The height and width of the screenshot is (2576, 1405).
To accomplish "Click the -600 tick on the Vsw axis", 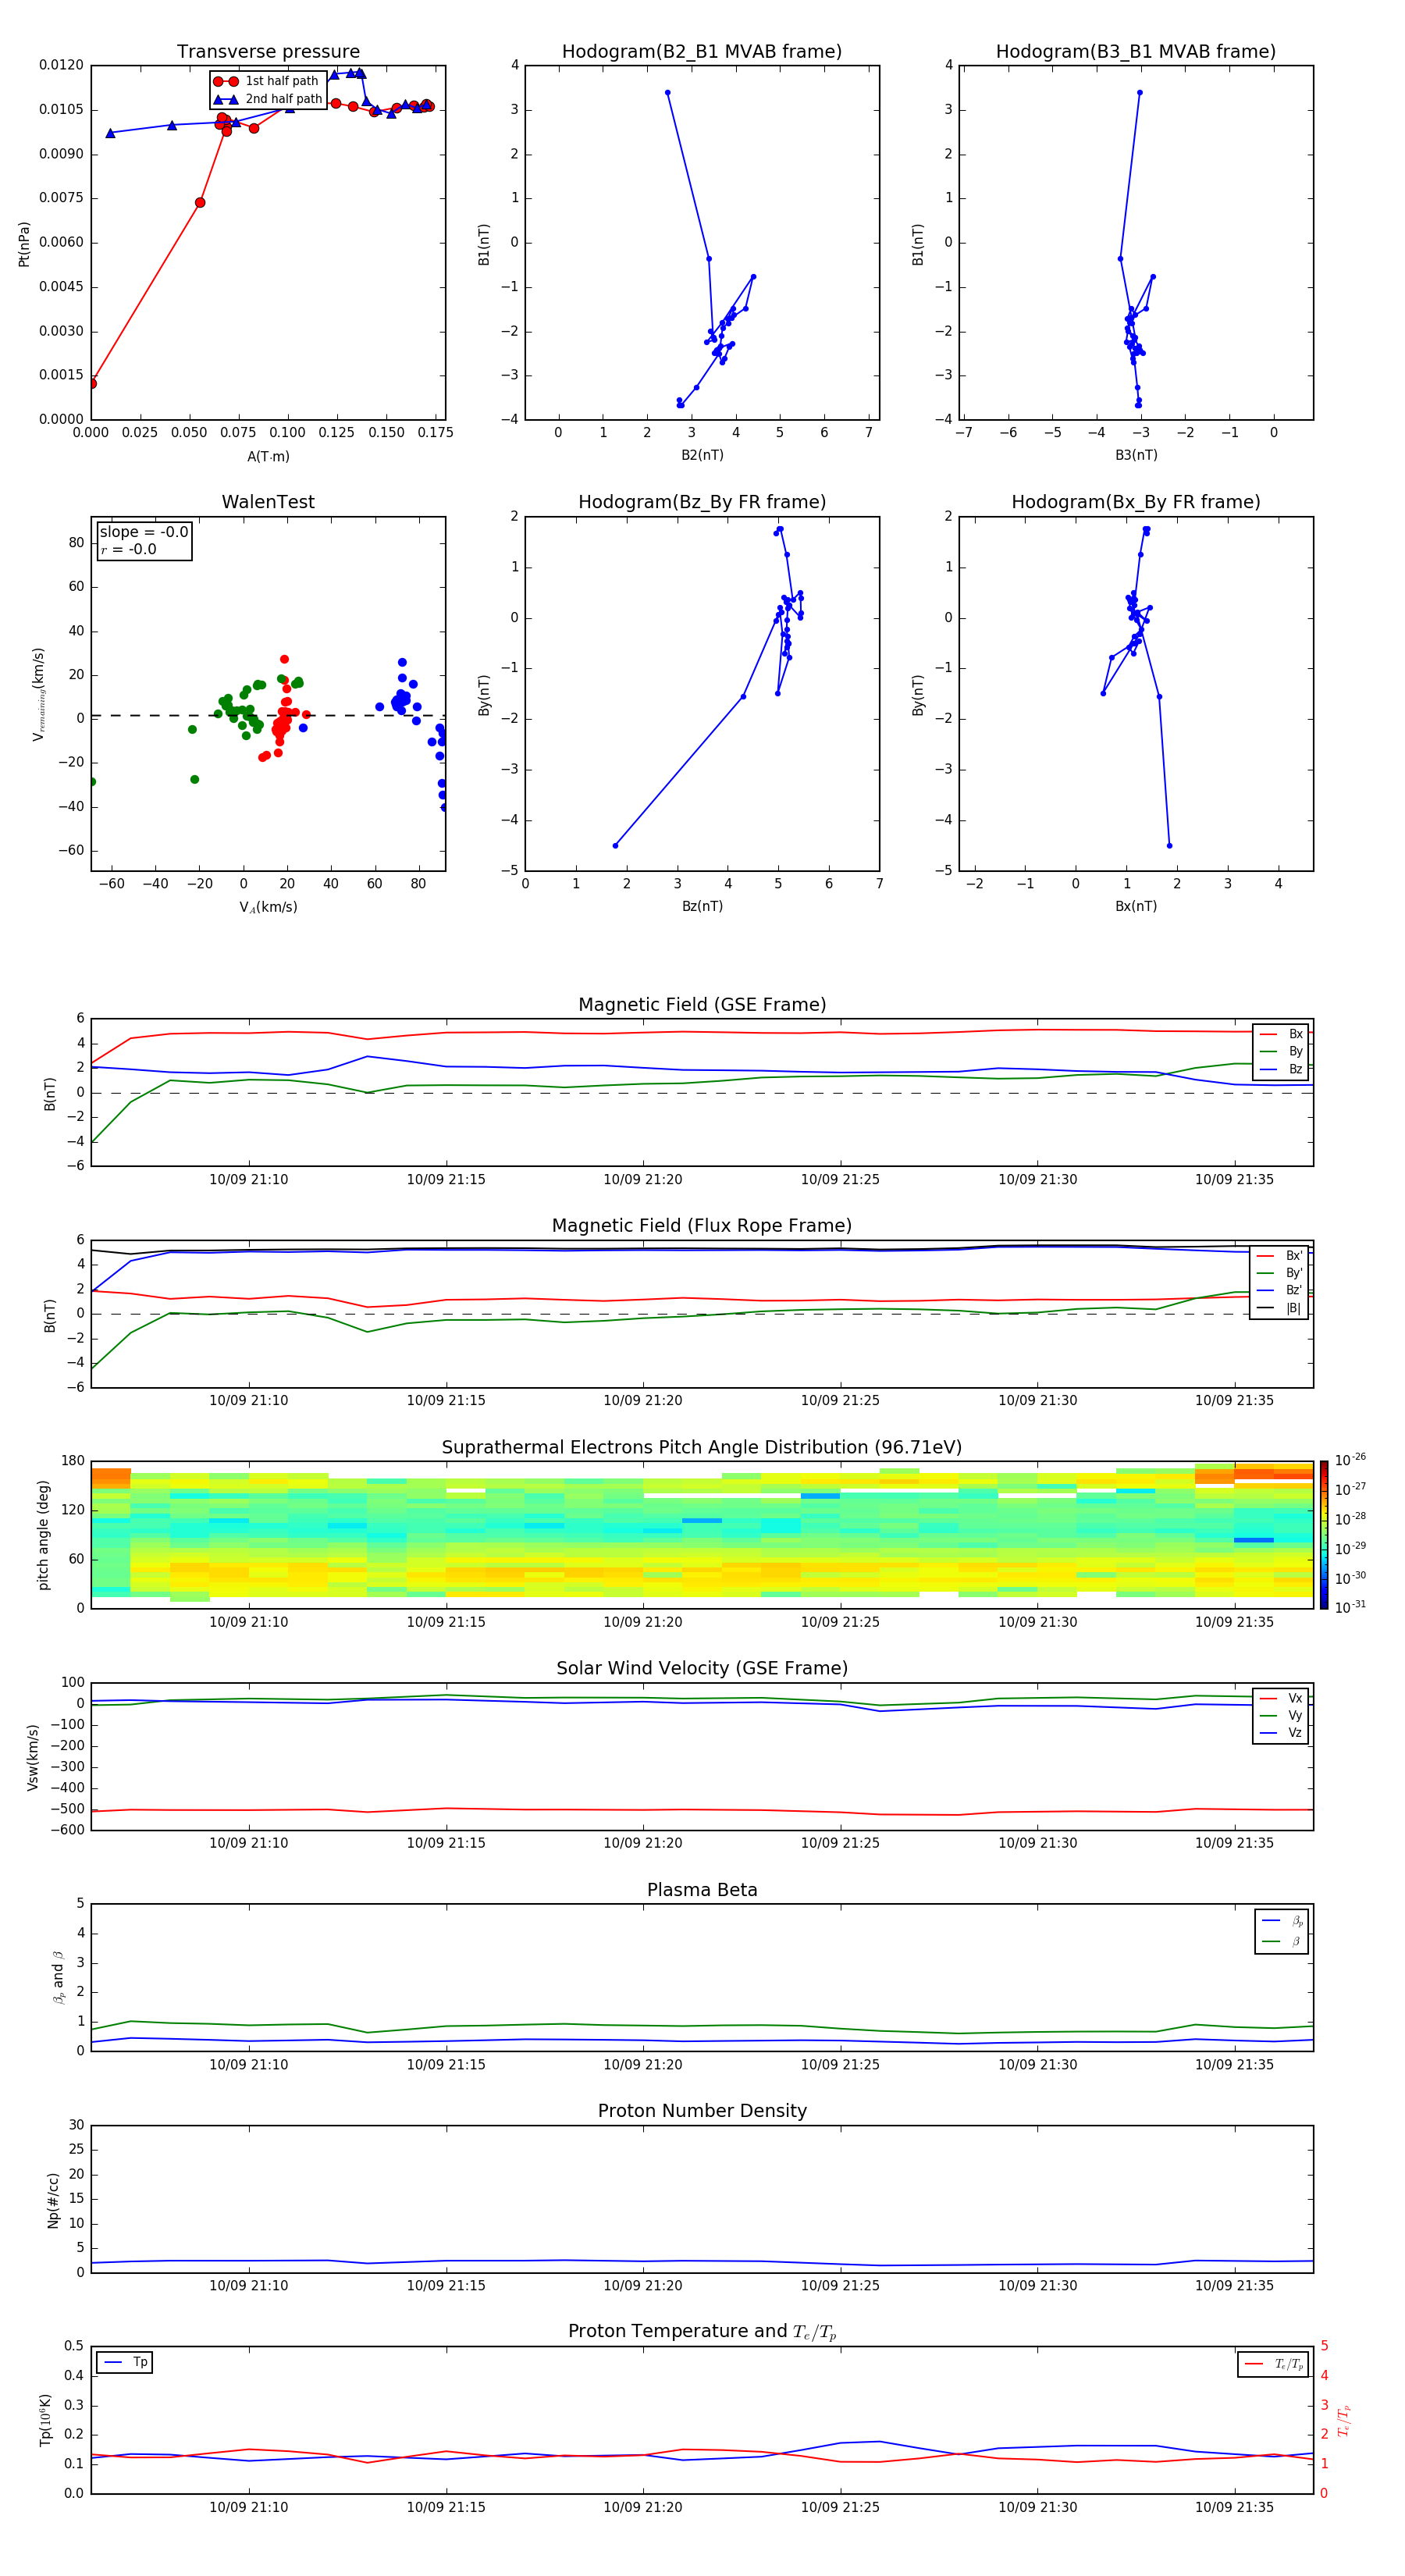I will 66,1831.
